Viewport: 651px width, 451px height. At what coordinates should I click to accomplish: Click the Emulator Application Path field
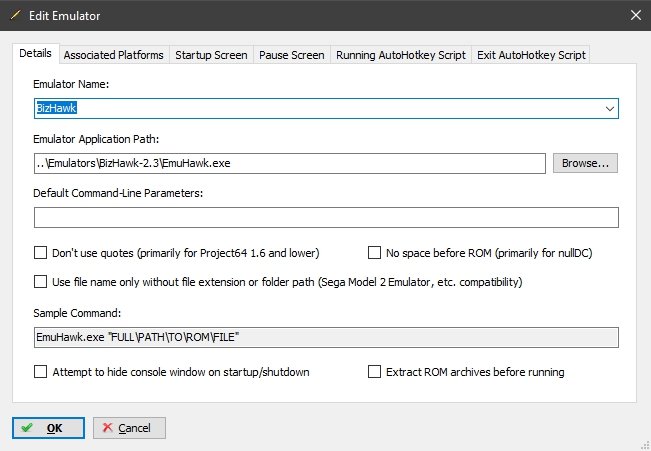pyautogui.click(x=290, y=163)
